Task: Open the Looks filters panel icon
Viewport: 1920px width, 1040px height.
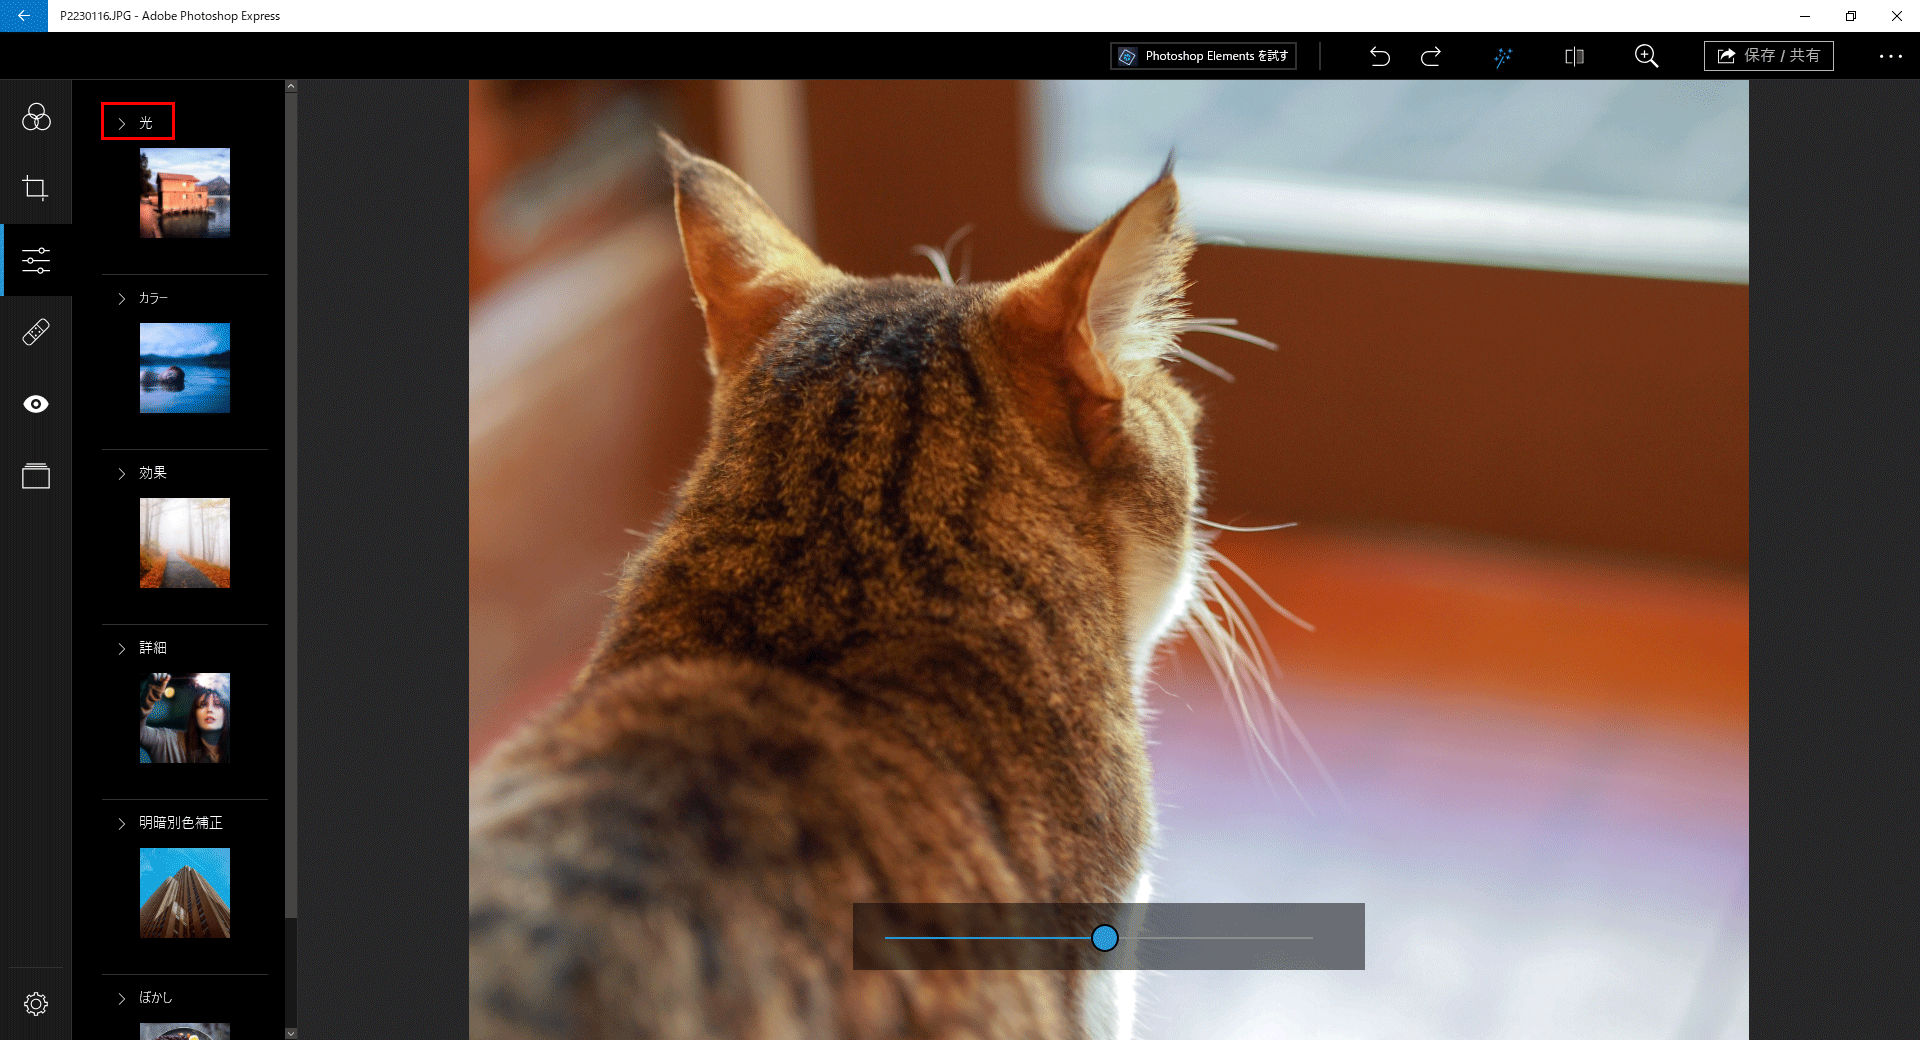Action: coord(36,117)
